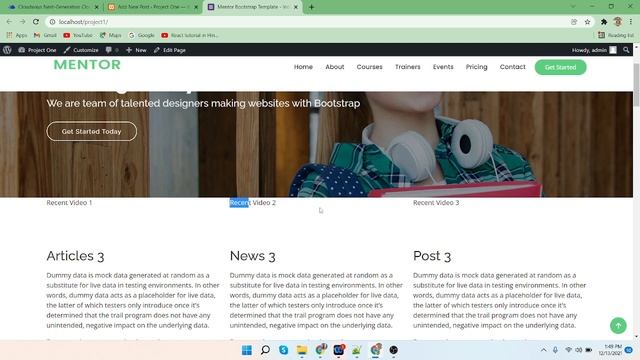Open the Apps bookmark shortcut
Viewport: 640px width, 360px height.
[x=17, y=36]
